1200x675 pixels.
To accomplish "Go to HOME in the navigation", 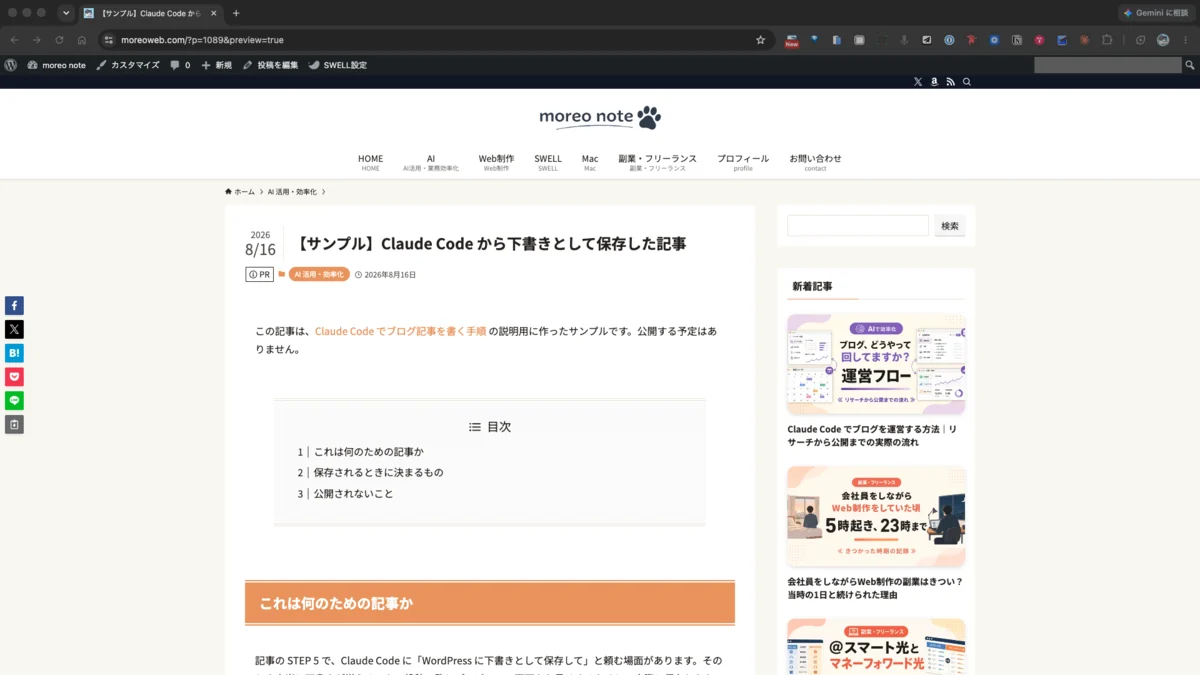I will tap(371, 162).
